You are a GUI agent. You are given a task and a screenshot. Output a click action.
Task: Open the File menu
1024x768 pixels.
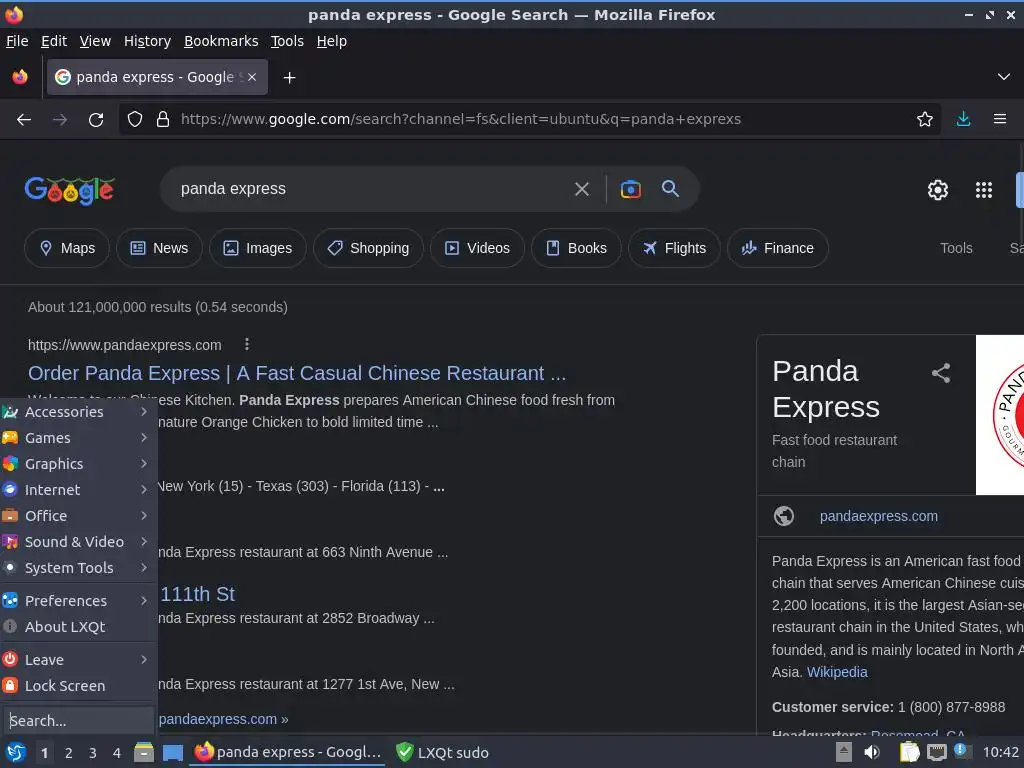point(17,41)
